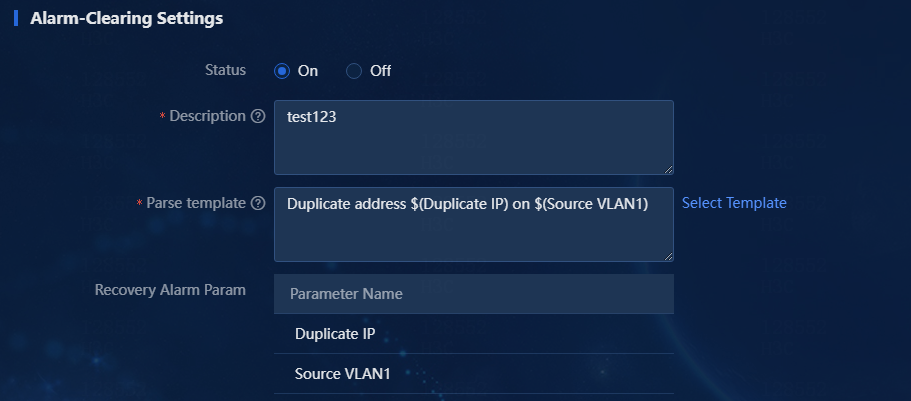Click the Alarm-Clearing Settings section heading
This screenshot has width=911, height=401.
coord(127,19)
